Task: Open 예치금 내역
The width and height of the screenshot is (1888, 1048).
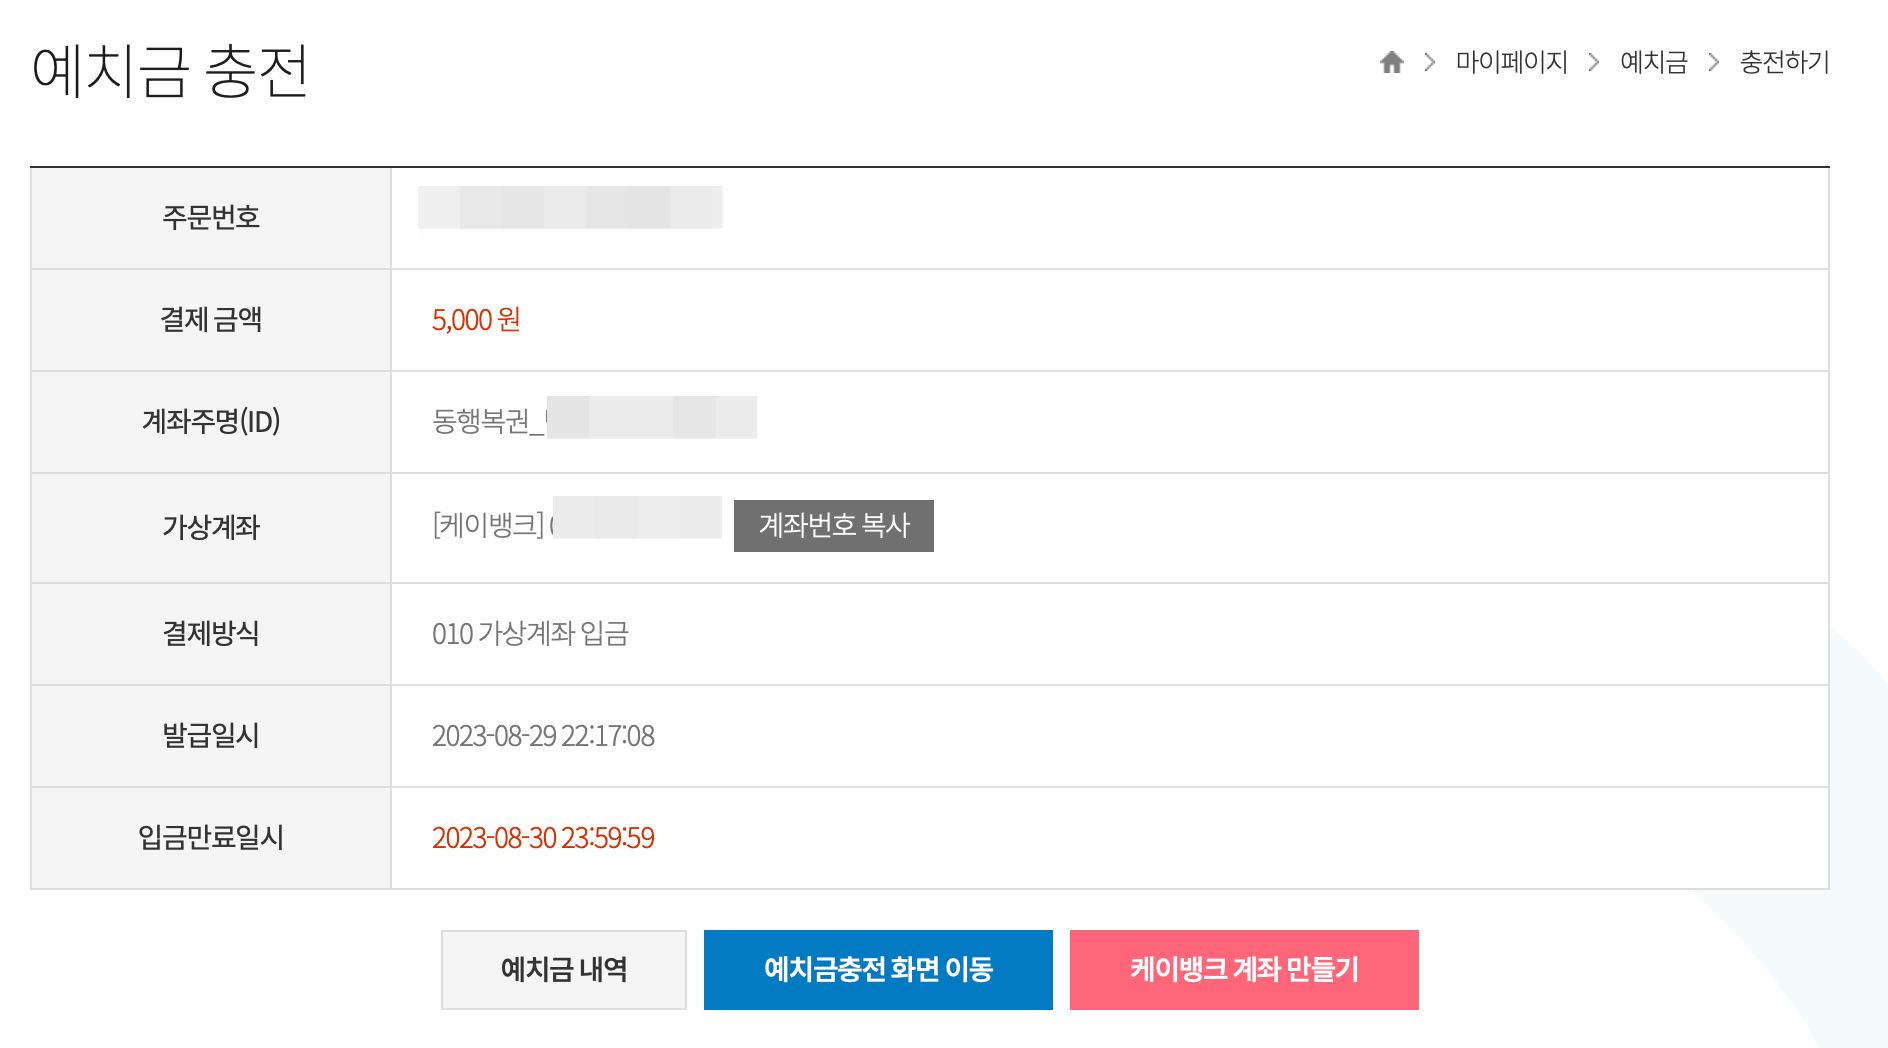Action: (x=563, y=968)
